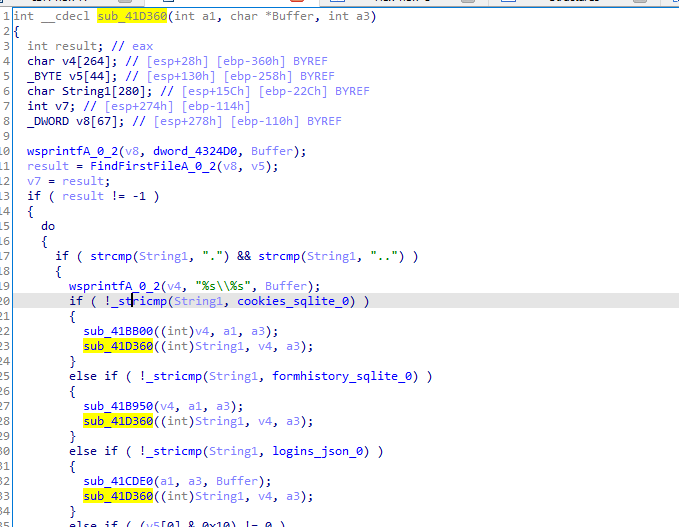The height and width of the screenshot is (527, 679).
Task: Click _stricmp on the formhistory line
Action: point(174,376)
